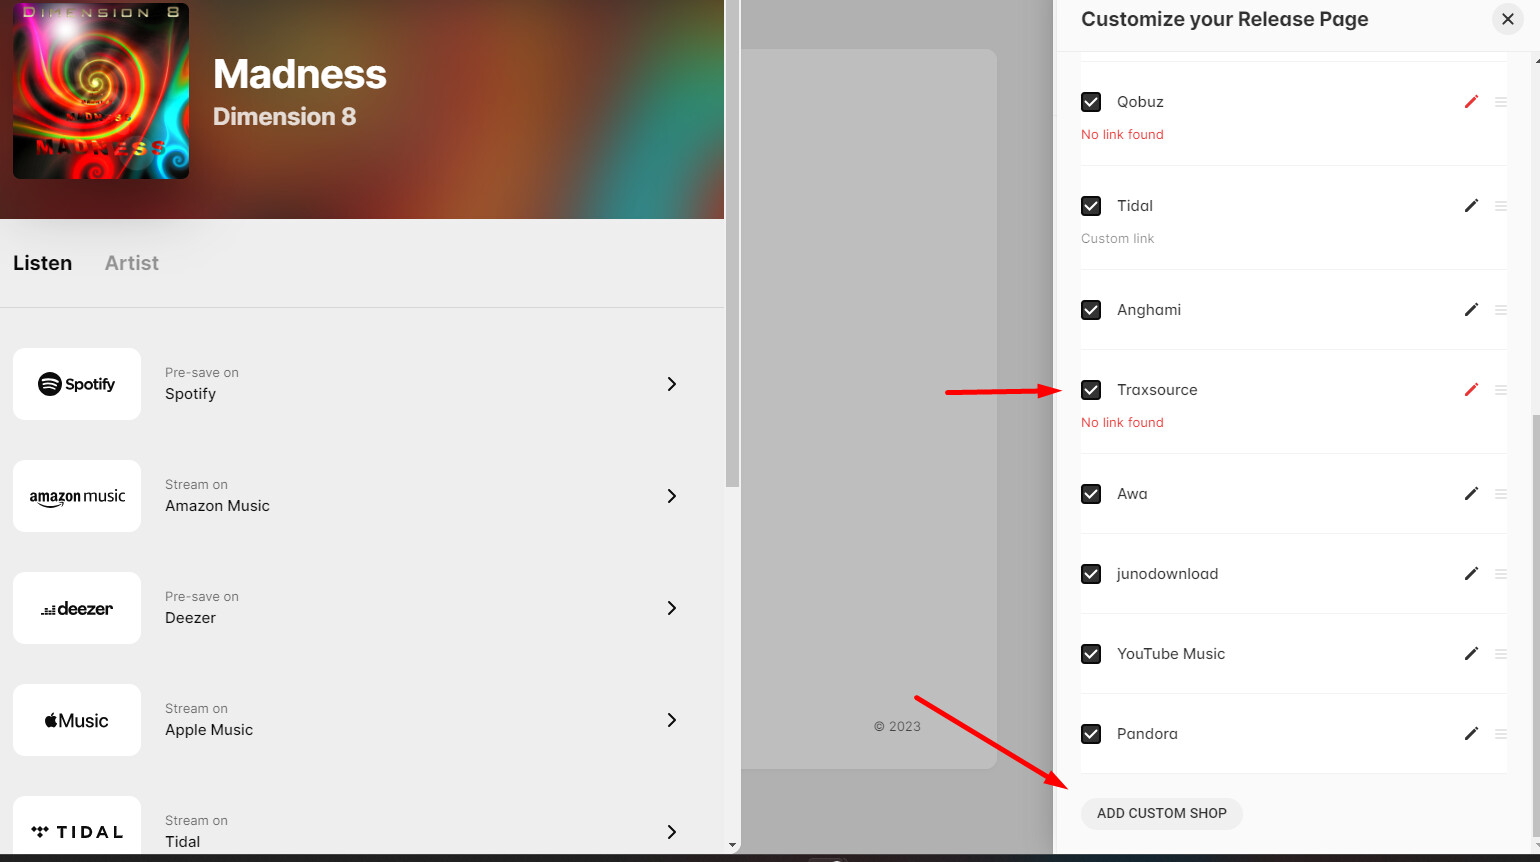Edit the Awa link with pencil icon
Screen dimensions: 1540x862
1471,494
